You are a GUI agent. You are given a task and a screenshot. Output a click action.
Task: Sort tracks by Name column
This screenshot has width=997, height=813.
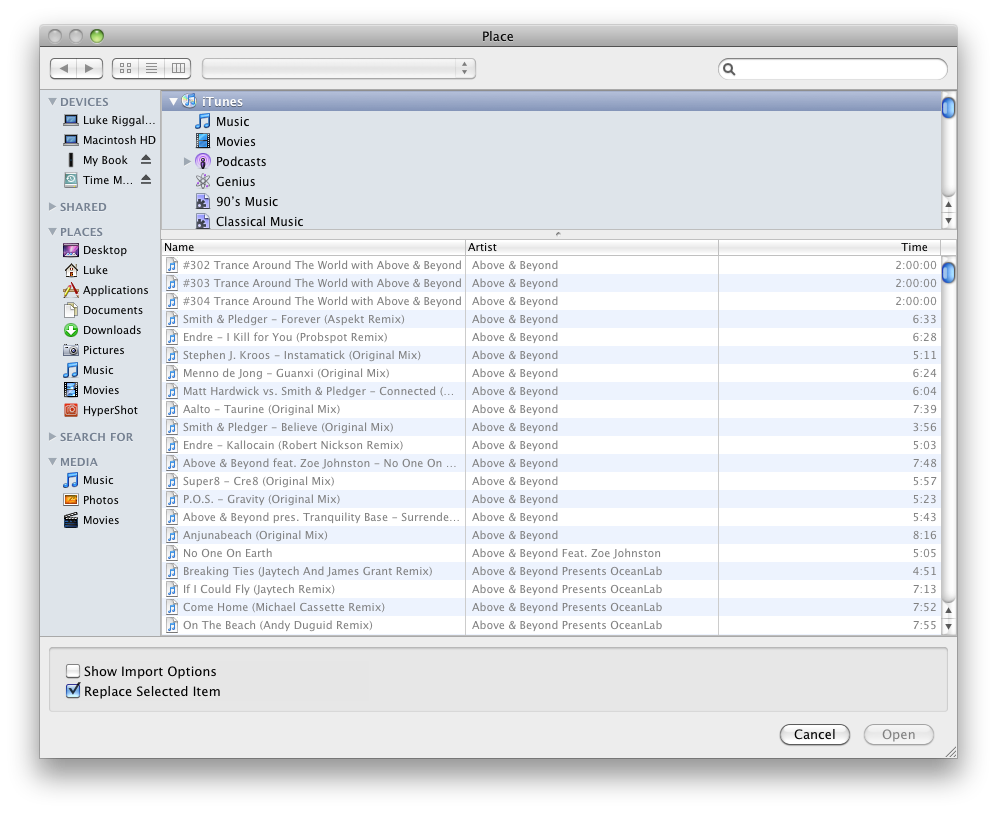coord(313,247)
